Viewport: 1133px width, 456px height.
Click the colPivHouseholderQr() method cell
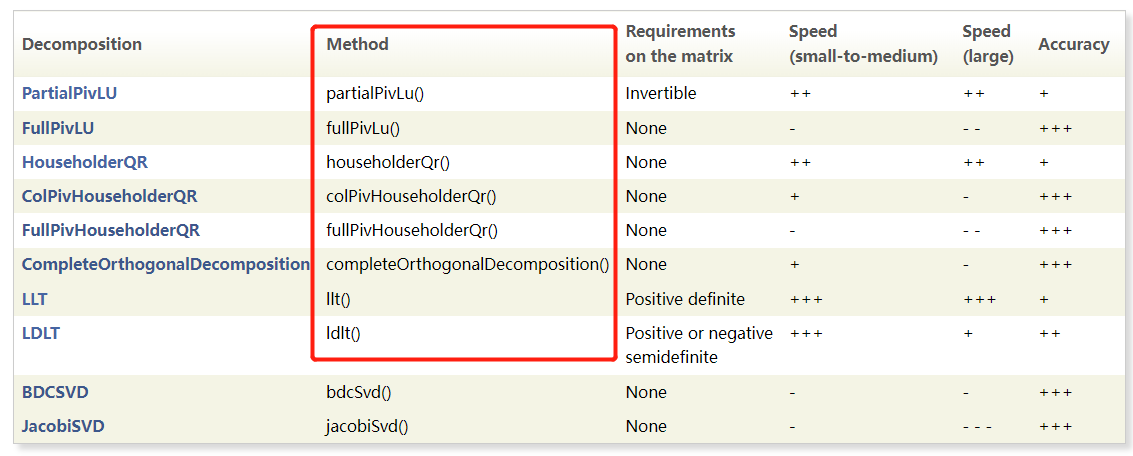pyautogui.click(x=411, y=196)
